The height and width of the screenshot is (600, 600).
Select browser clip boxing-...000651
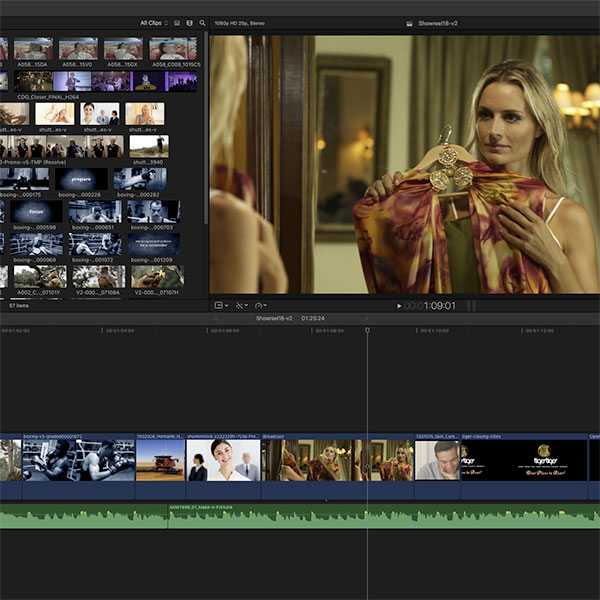click(95, 212)
